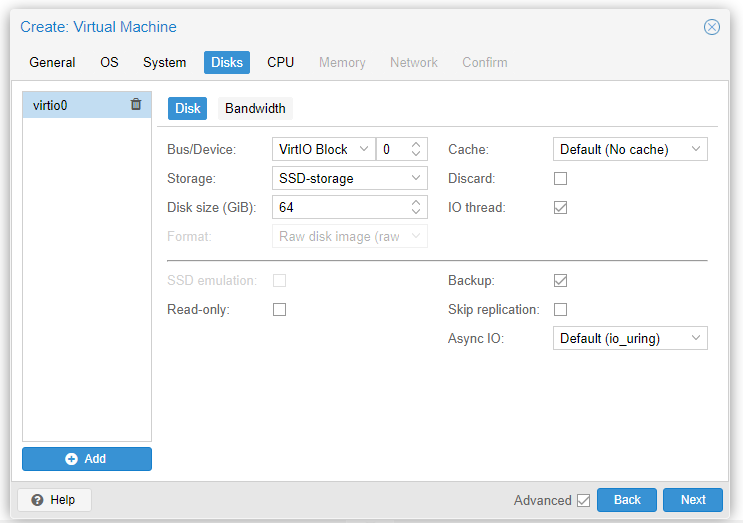Enable Skip replication checkbox

point(560,309)
